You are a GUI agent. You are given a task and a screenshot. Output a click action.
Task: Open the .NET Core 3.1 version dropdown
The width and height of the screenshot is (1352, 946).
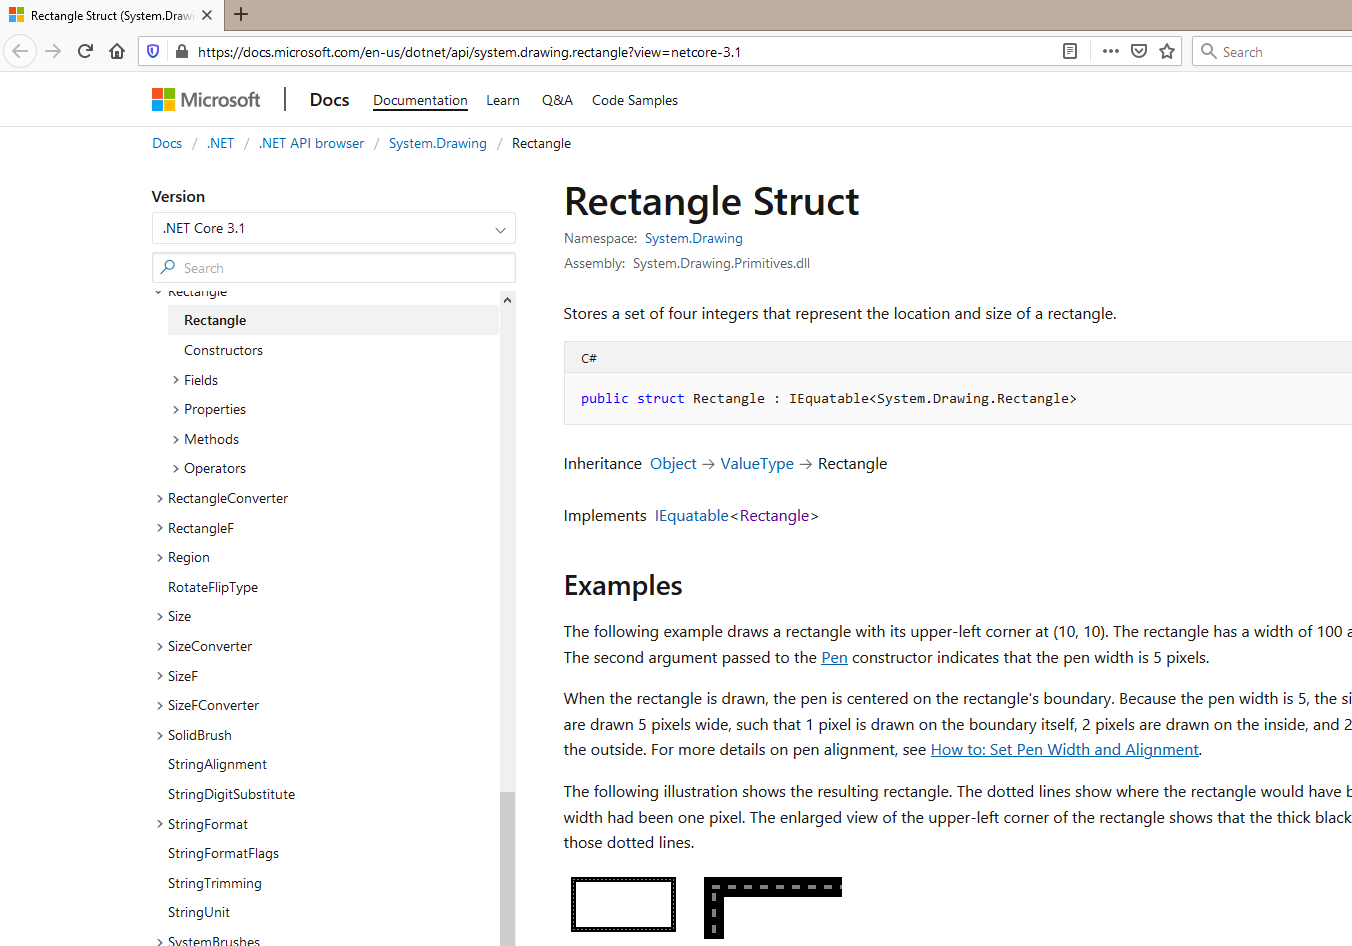(x=334, y=228)
